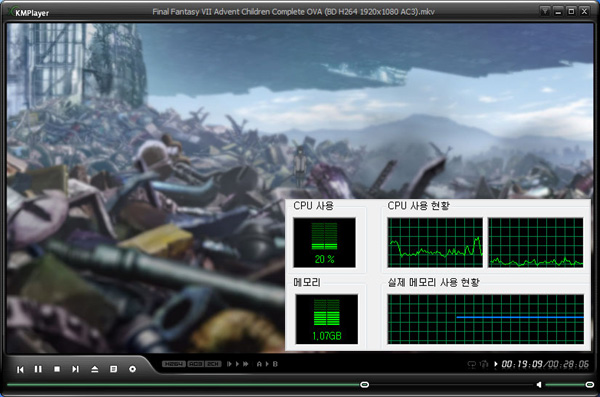Screen dimensions: 600x397
Task: Toggle the repeat playback icon
Action: tap(472, 364)
